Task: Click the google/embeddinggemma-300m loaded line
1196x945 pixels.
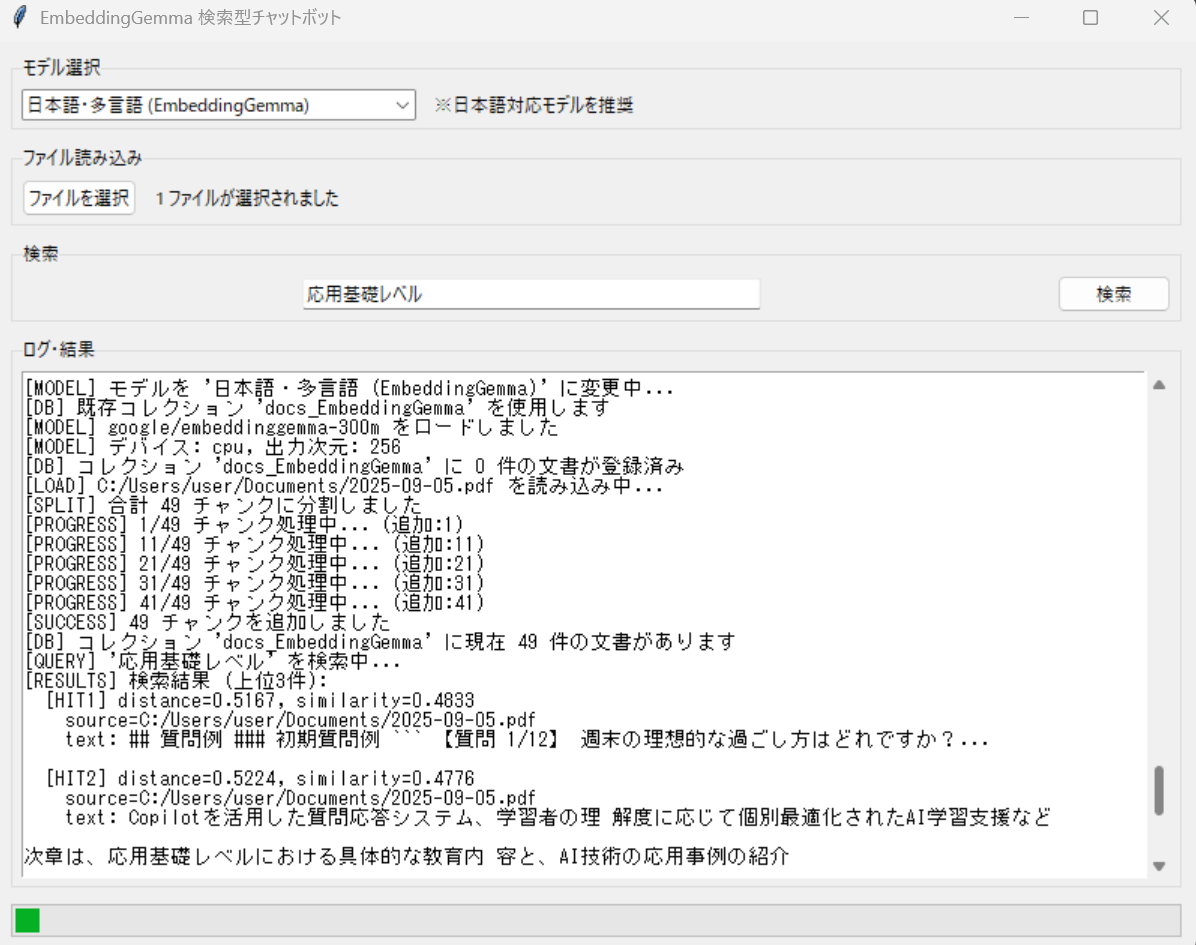Action: [x=291, y=427]
